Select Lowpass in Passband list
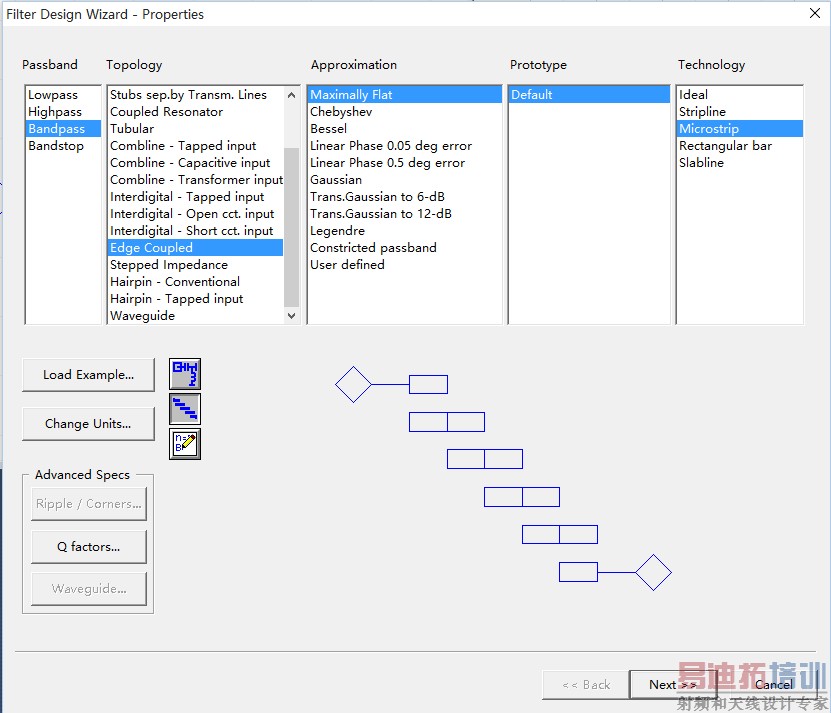831x713 pixels. tap(63, 95)
